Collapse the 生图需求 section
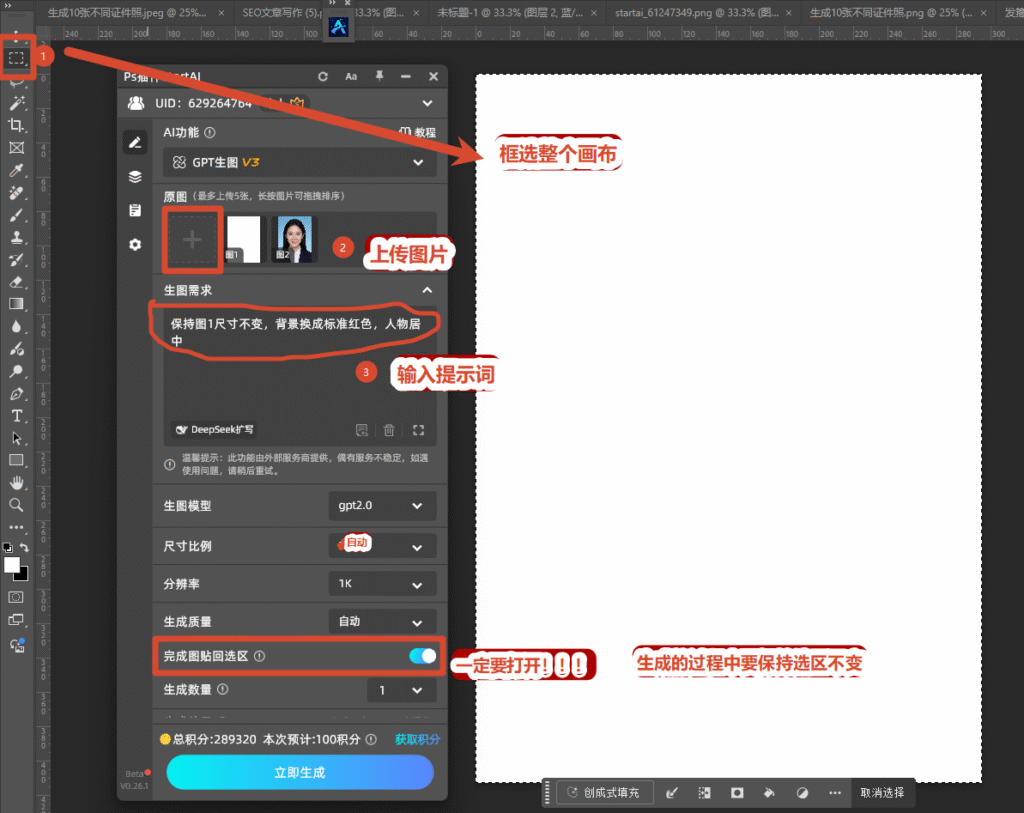The height and width of the screenshot is (813, 1024). 427,290
